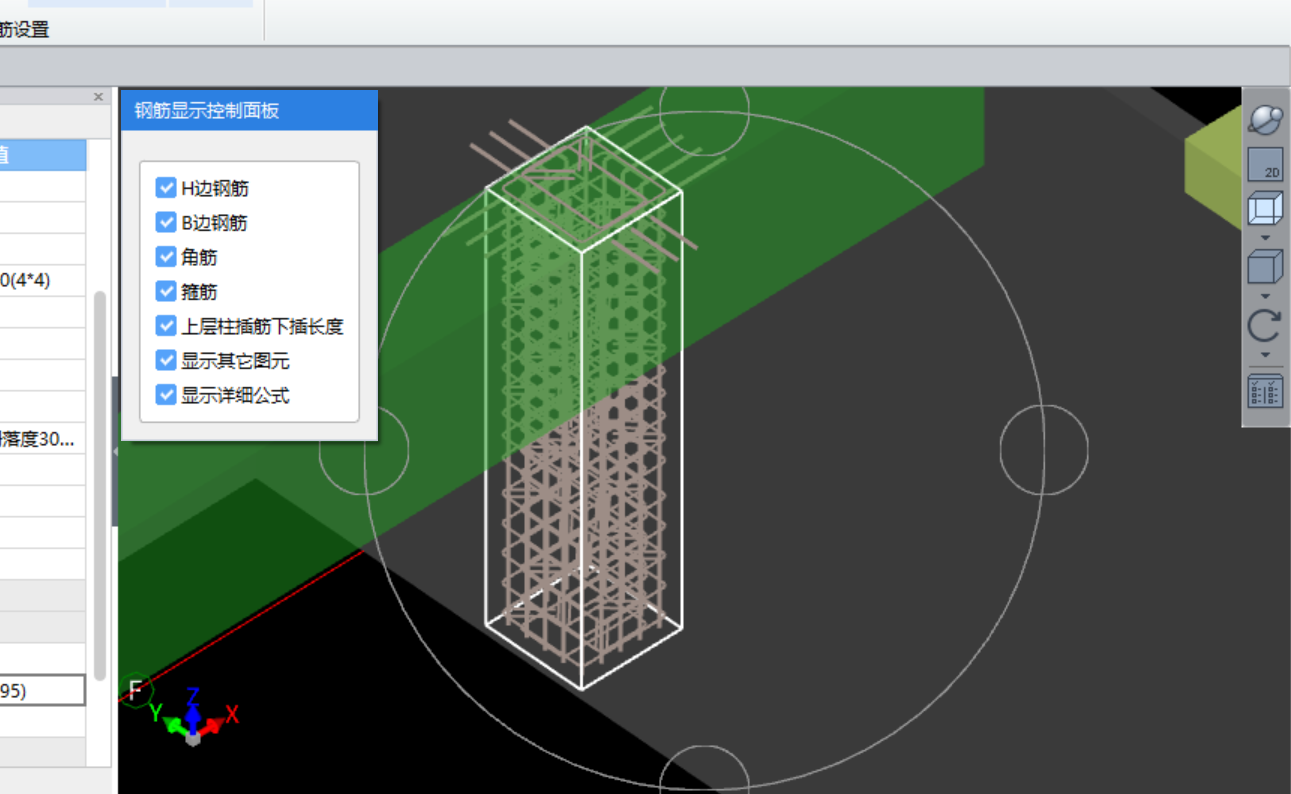Click the 钢筋显示控制面板 title bar
The width and height of the screenshot is (1291, 794).
click(249, 111)
